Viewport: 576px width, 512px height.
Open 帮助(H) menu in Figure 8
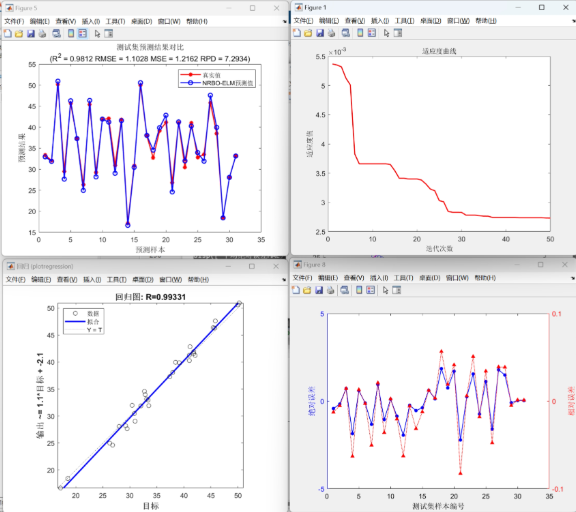click(x=485, y=278)
